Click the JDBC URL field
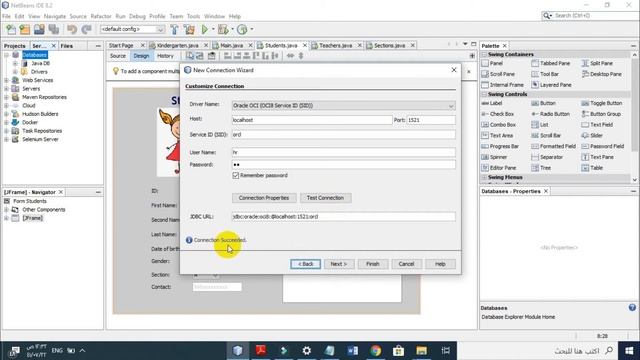 (343, 217)
